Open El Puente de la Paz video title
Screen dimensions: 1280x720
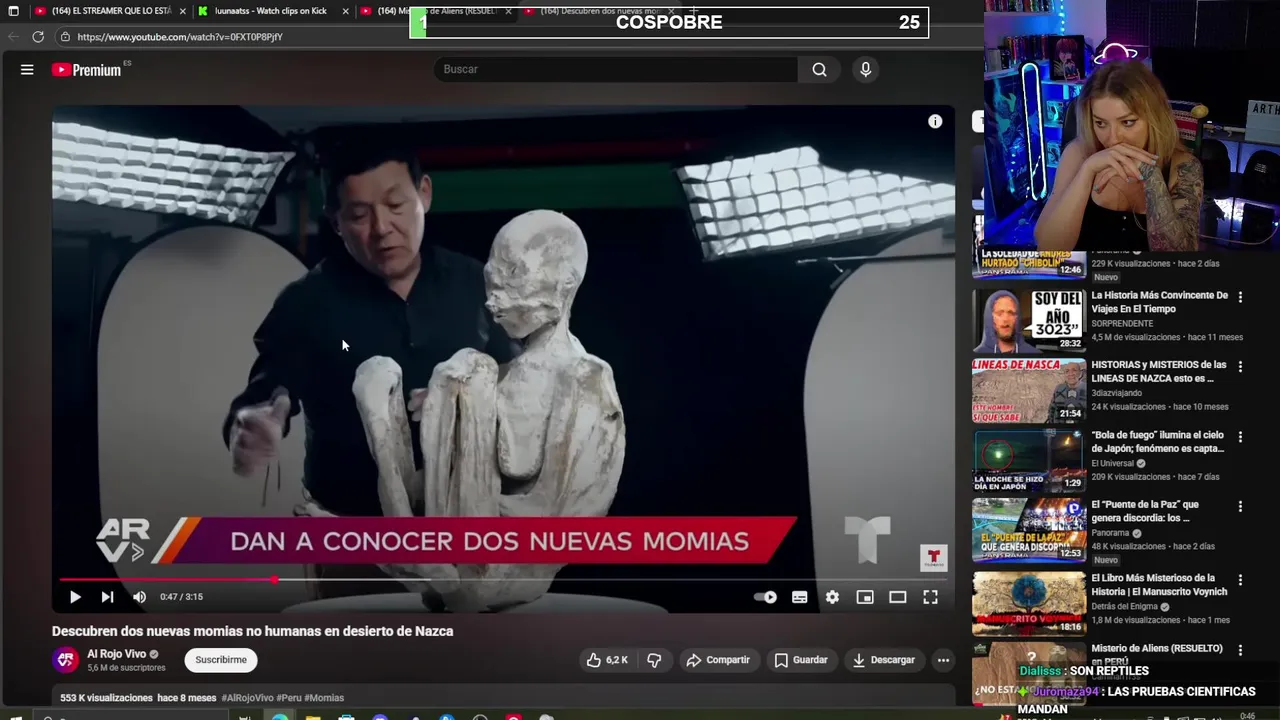pyautogui.click(x=1145, y=511)
